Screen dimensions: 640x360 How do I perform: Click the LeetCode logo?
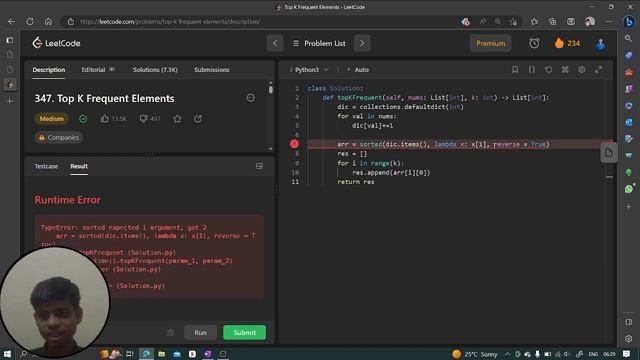pyautogui.click(x=56, y=43)
